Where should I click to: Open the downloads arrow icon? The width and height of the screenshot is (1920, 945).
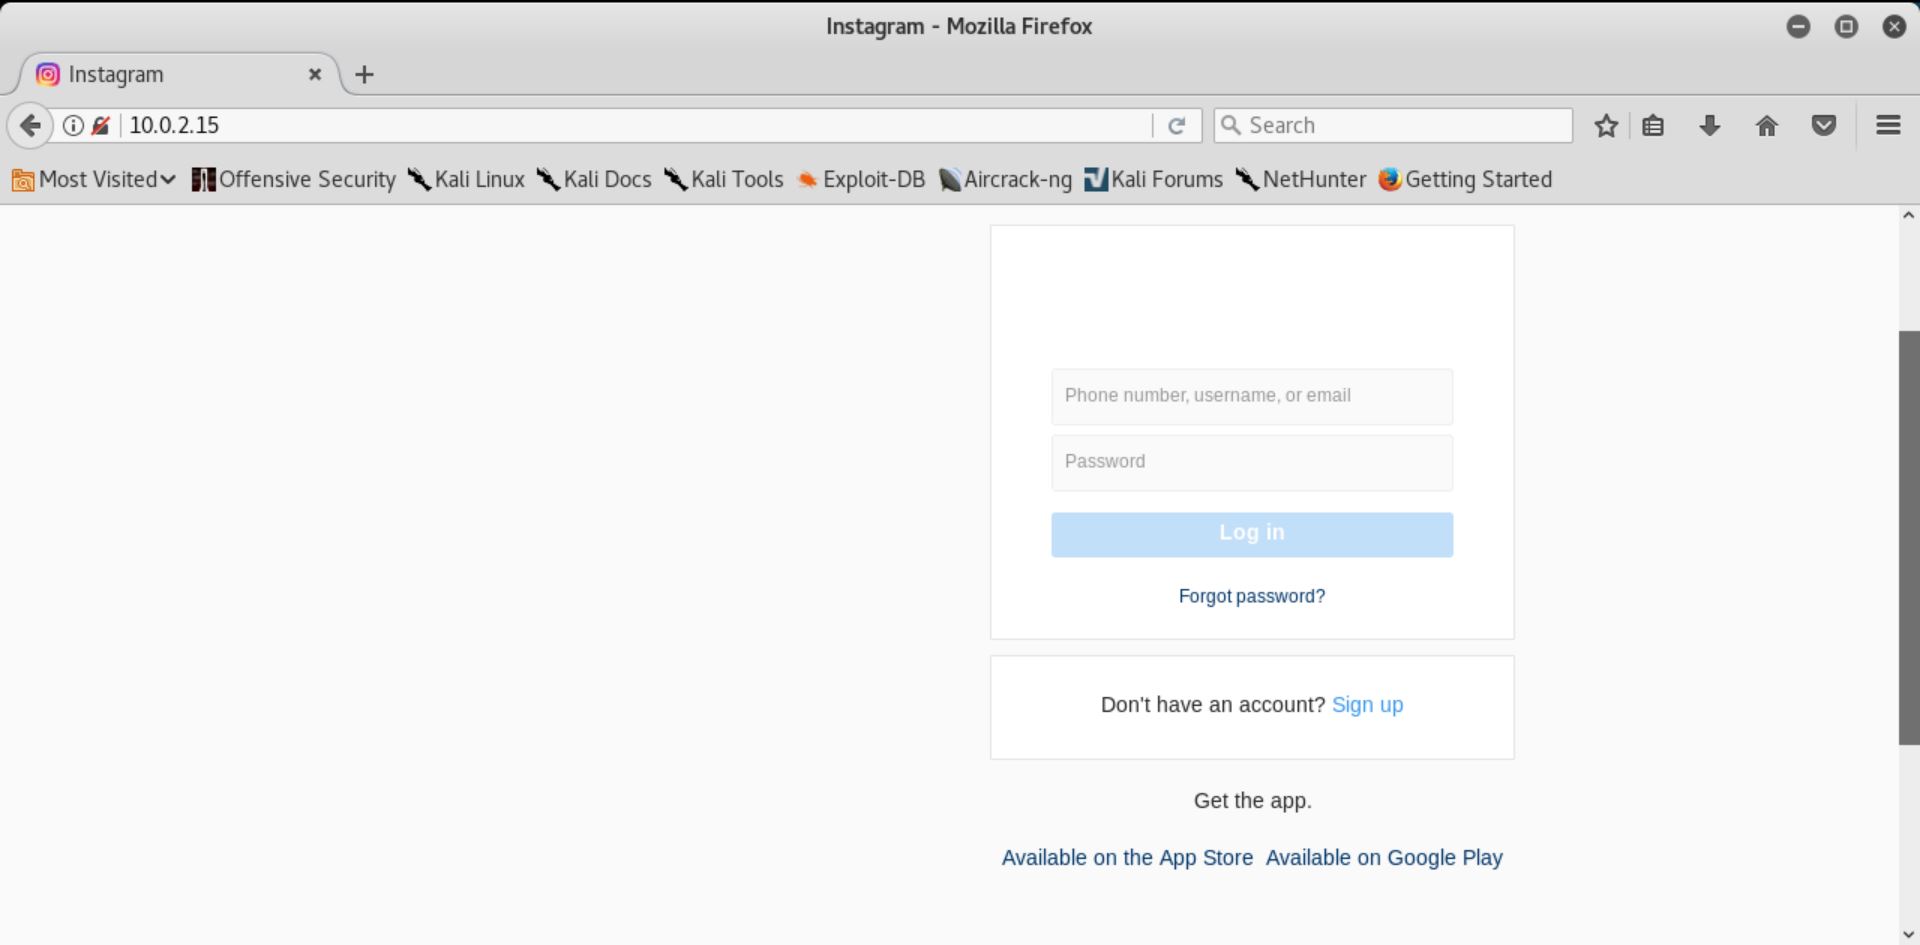click(x=1710, y=125)
